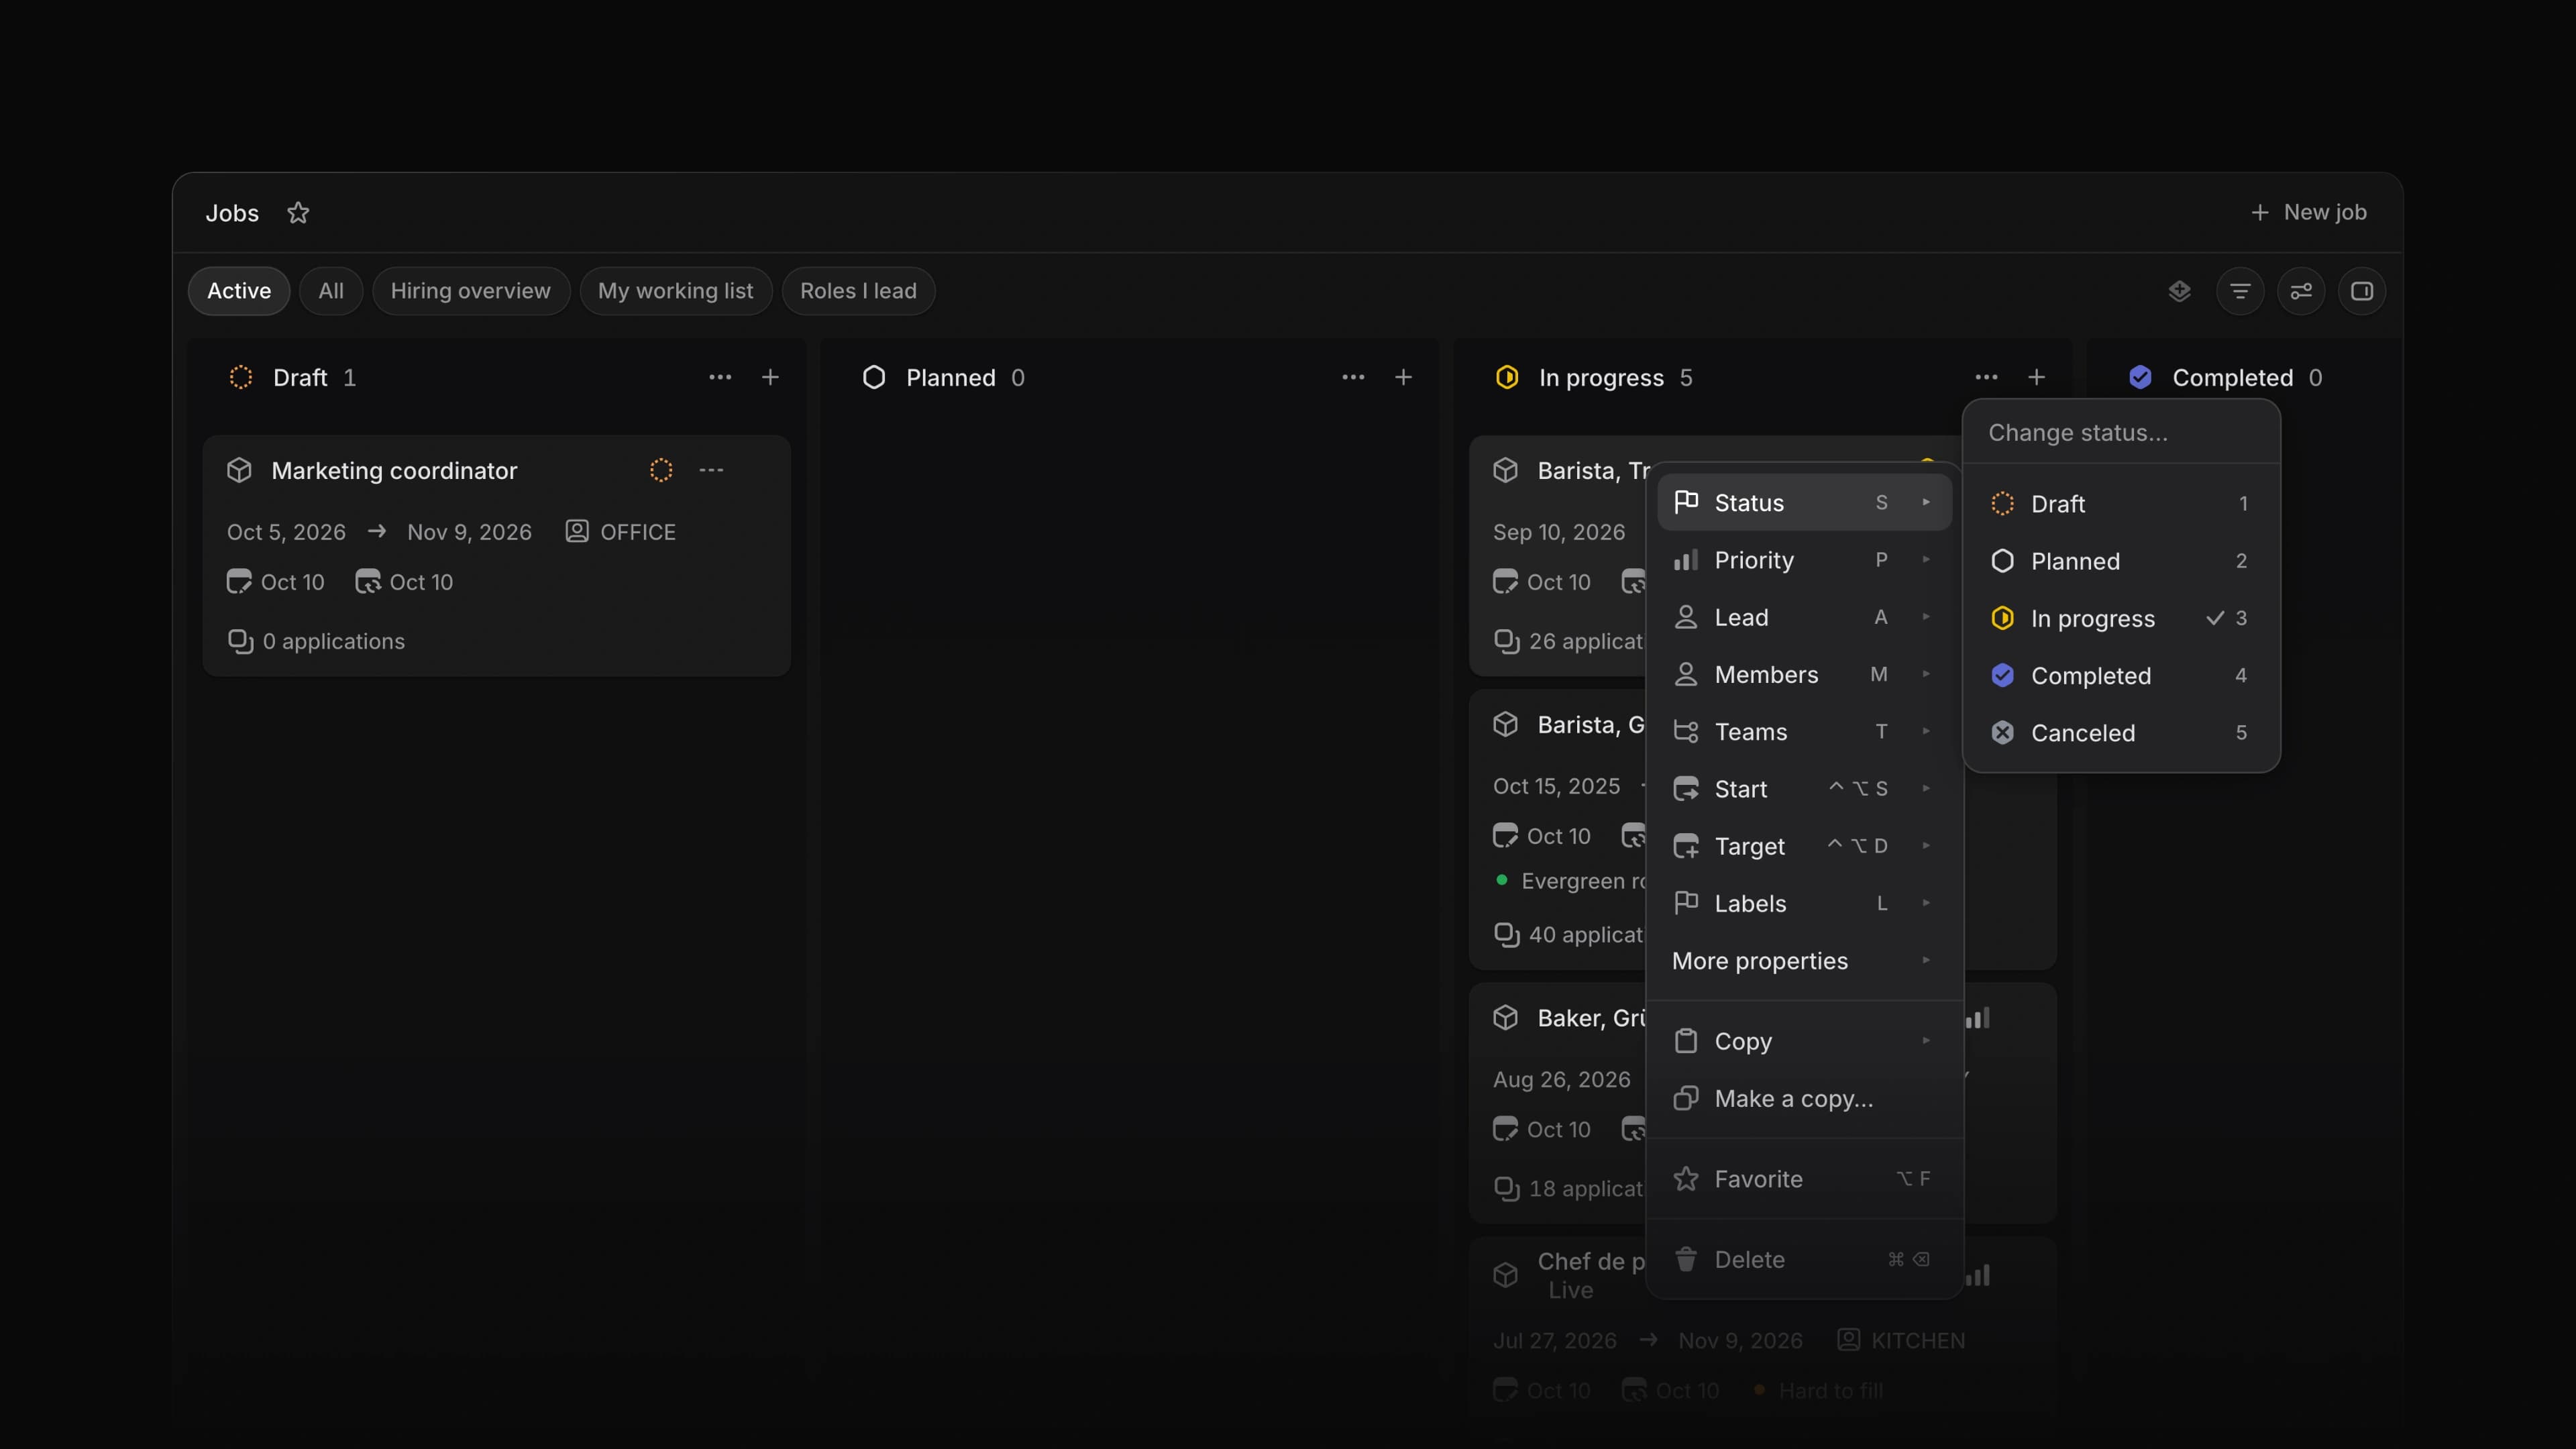Open Planned column more options
The width and height of the screenshot is (2576, 1449).
point(1353,377)
